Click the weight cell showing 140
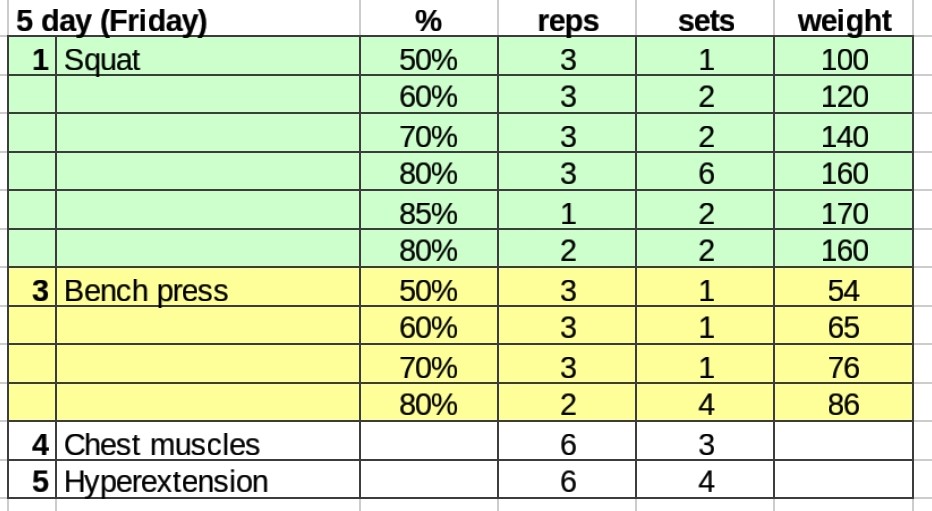The height and width of the screenshot is (511, 932). pos(844,137)
